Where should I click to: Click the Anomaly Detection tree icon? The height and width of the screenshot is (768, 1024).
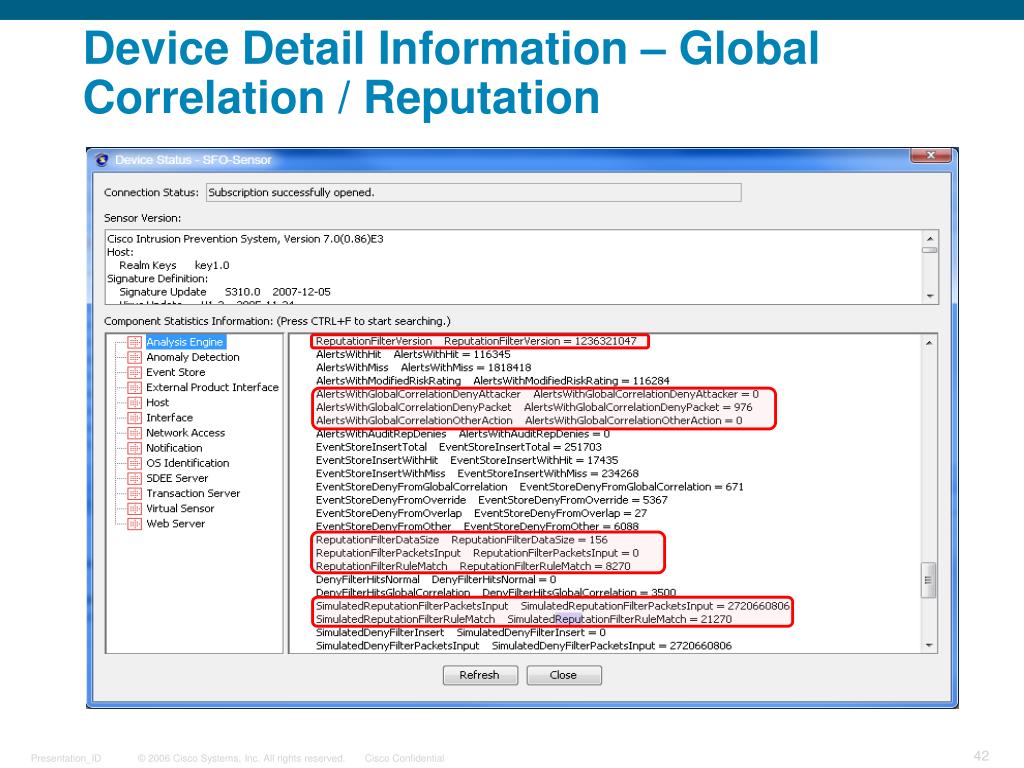click(135, 357)
